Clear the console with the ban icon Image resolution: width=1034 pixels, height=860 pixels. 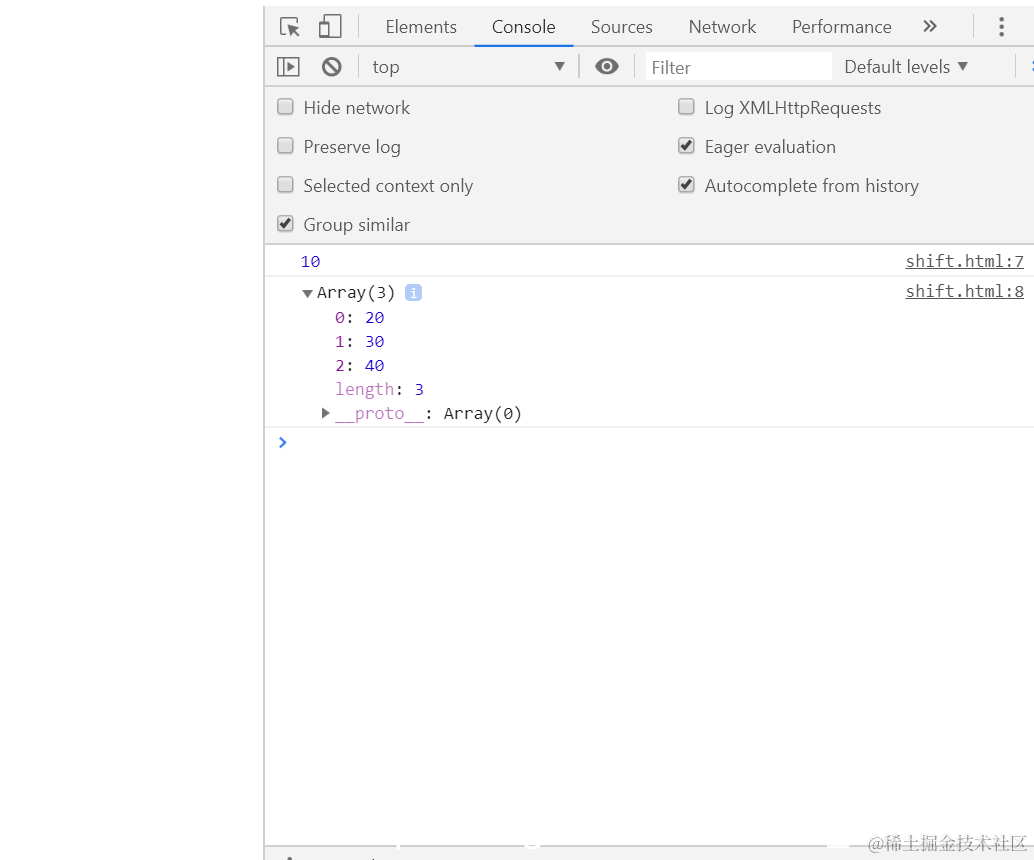(332, 67)
